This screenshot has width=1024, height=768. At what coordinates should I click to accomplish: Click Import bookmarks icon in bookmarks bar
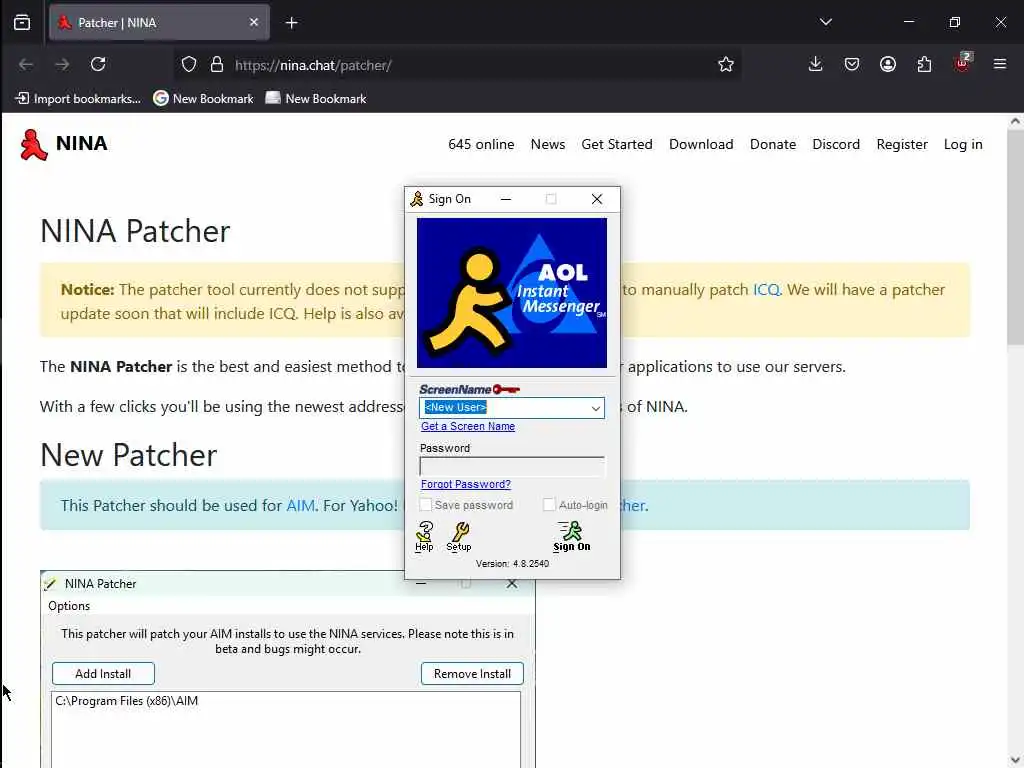coord(22,99)
